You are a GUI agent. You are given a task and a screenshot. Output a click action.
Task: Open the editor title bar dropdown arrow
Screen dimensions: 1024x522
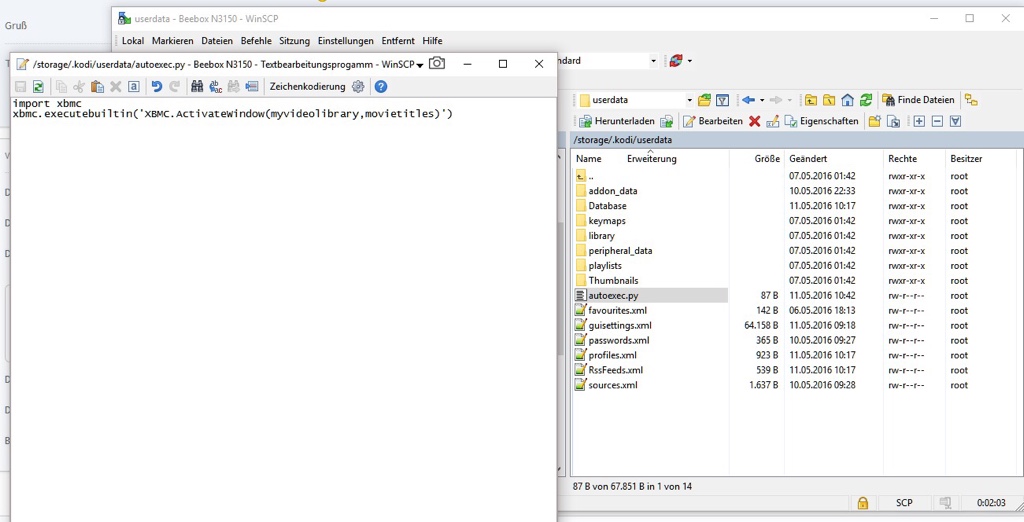click(x=420, y=65)
